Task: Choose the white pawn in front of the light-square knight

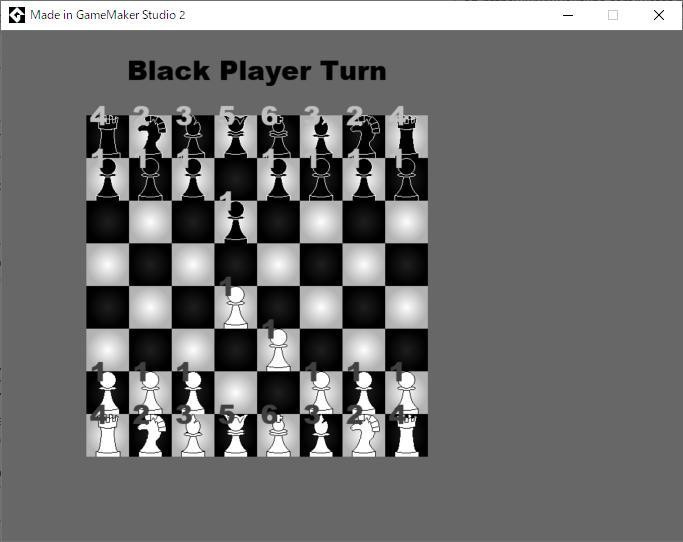Action: click(x=364, y=393)
